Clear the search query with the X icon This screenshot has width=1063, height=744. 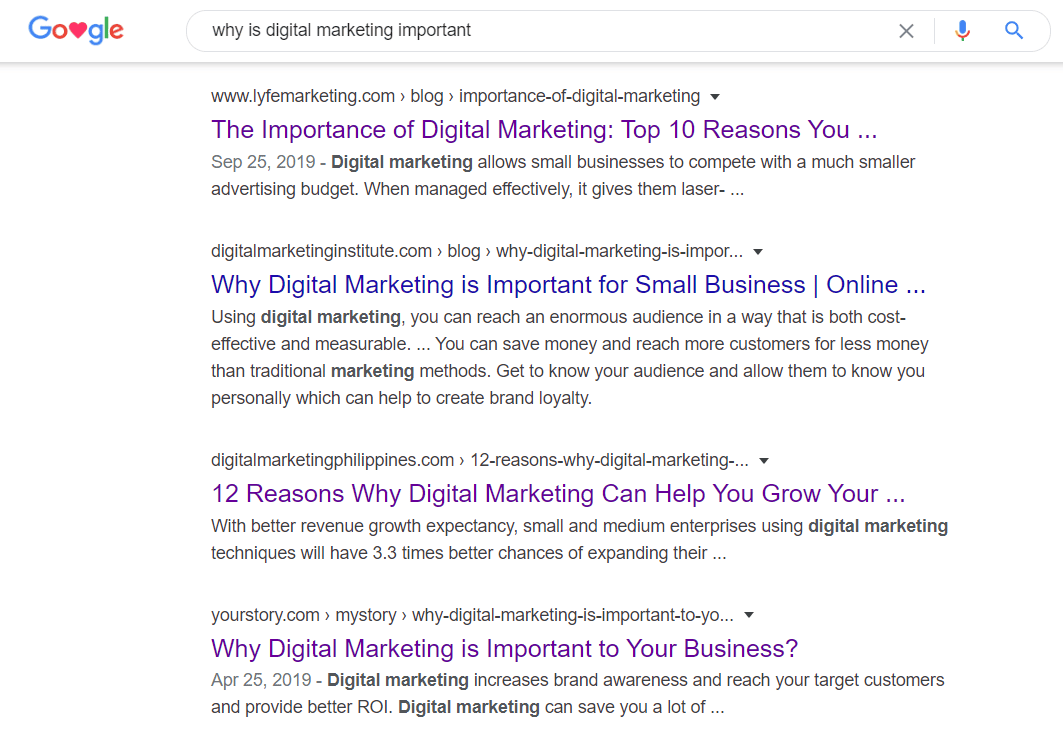(x=906, y=31)
